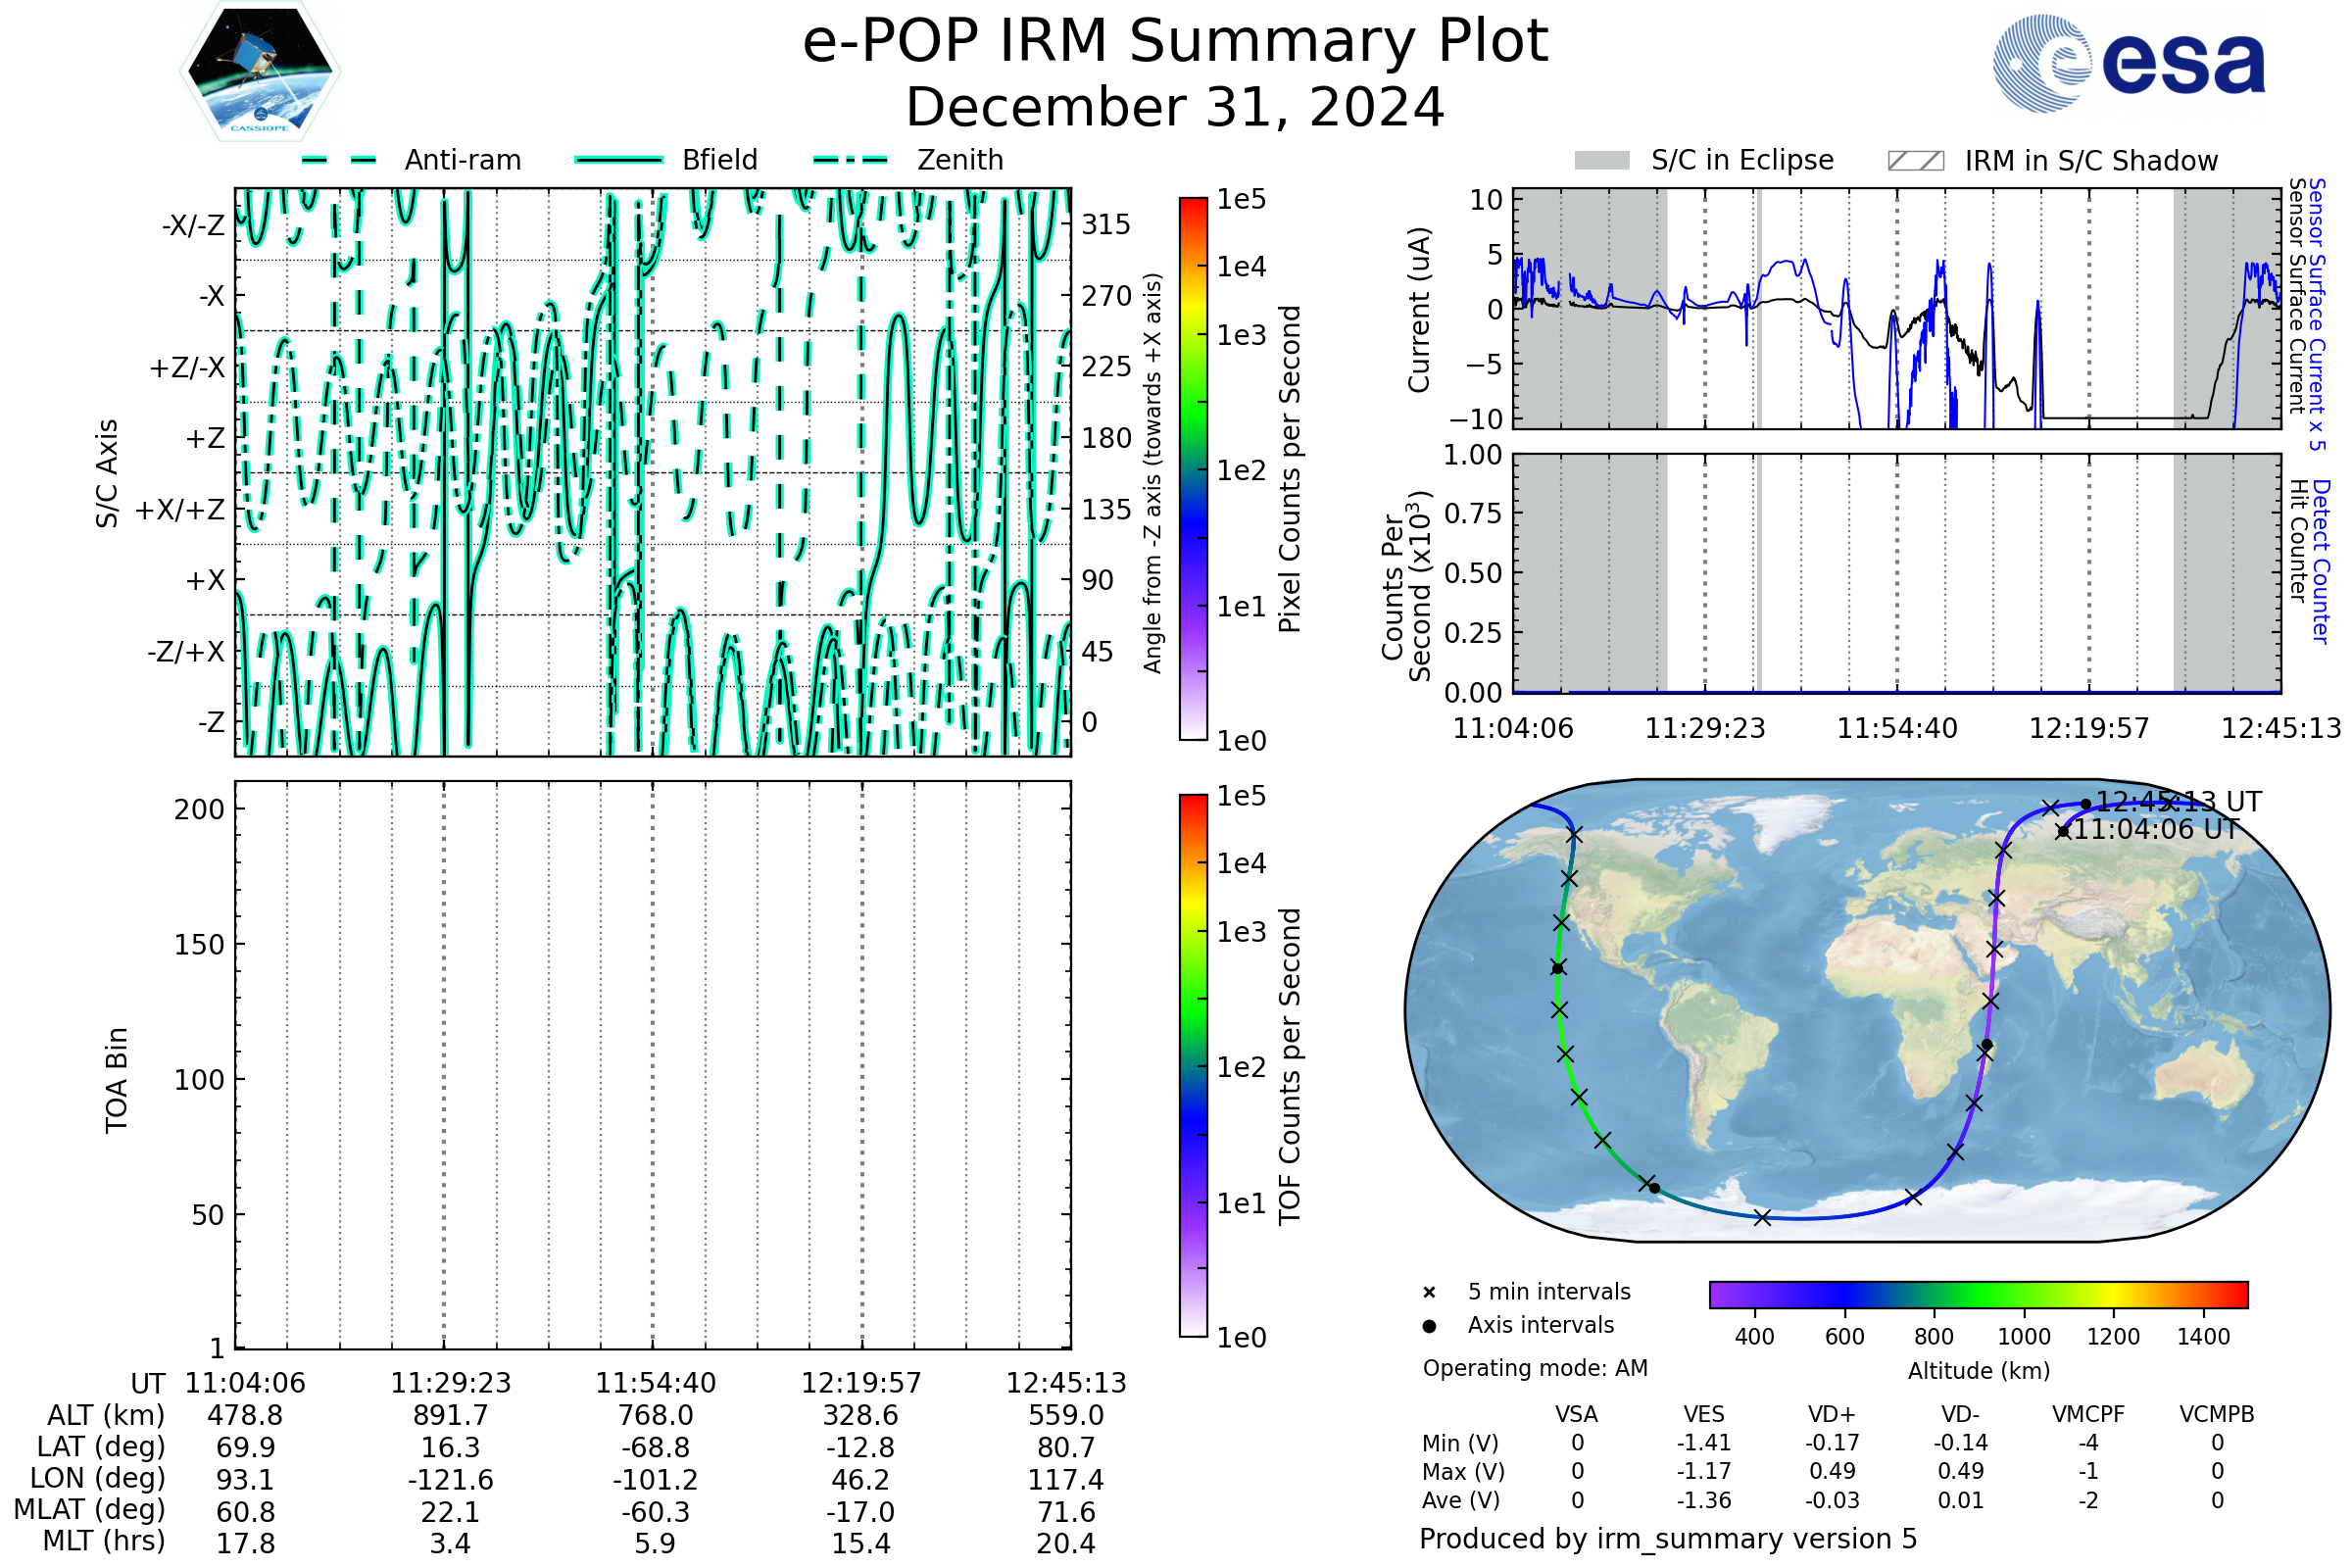2352x1568 pixels.
Task: Click the CASSIOPE satellite logo
Action: [x=260, y=72]
